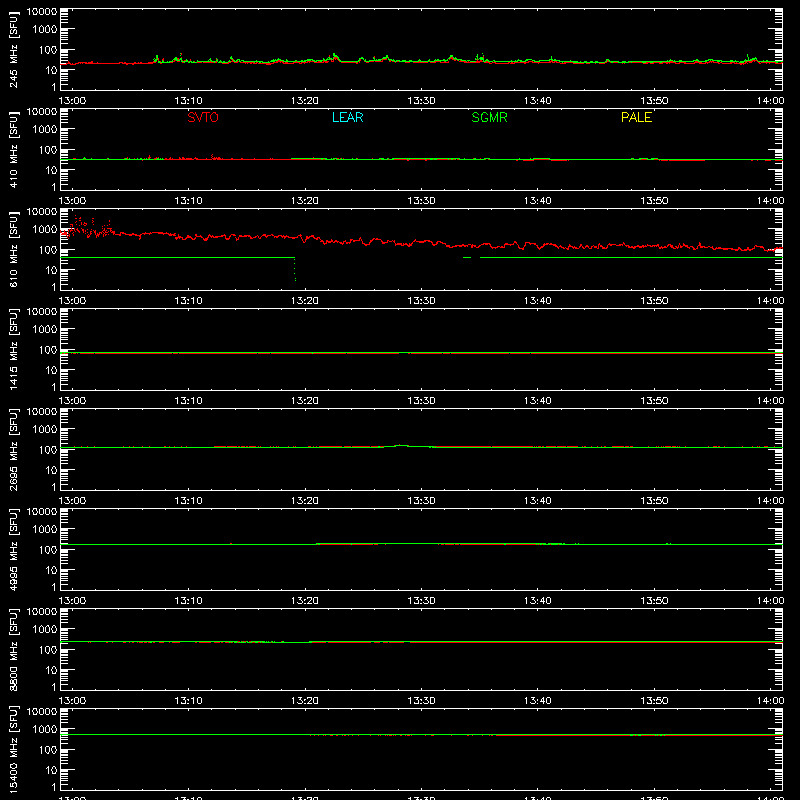Select the 4995 MHz [SFU] axis label
This screenshot has width=800, height=800.
tap(14, 549)
